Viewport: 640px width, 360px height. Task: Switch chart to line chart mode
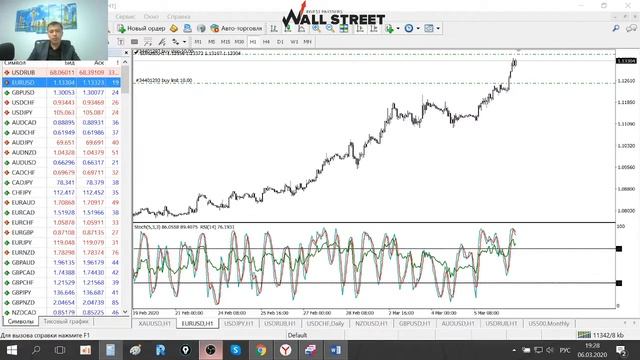(x=301, y=28)
